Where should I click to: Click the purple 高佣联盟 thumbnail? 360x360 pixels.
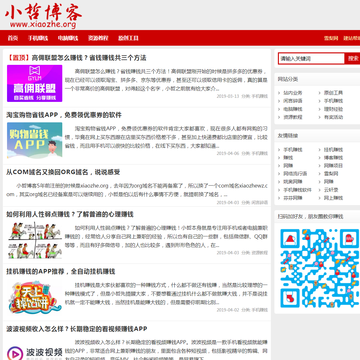(35, 83)
